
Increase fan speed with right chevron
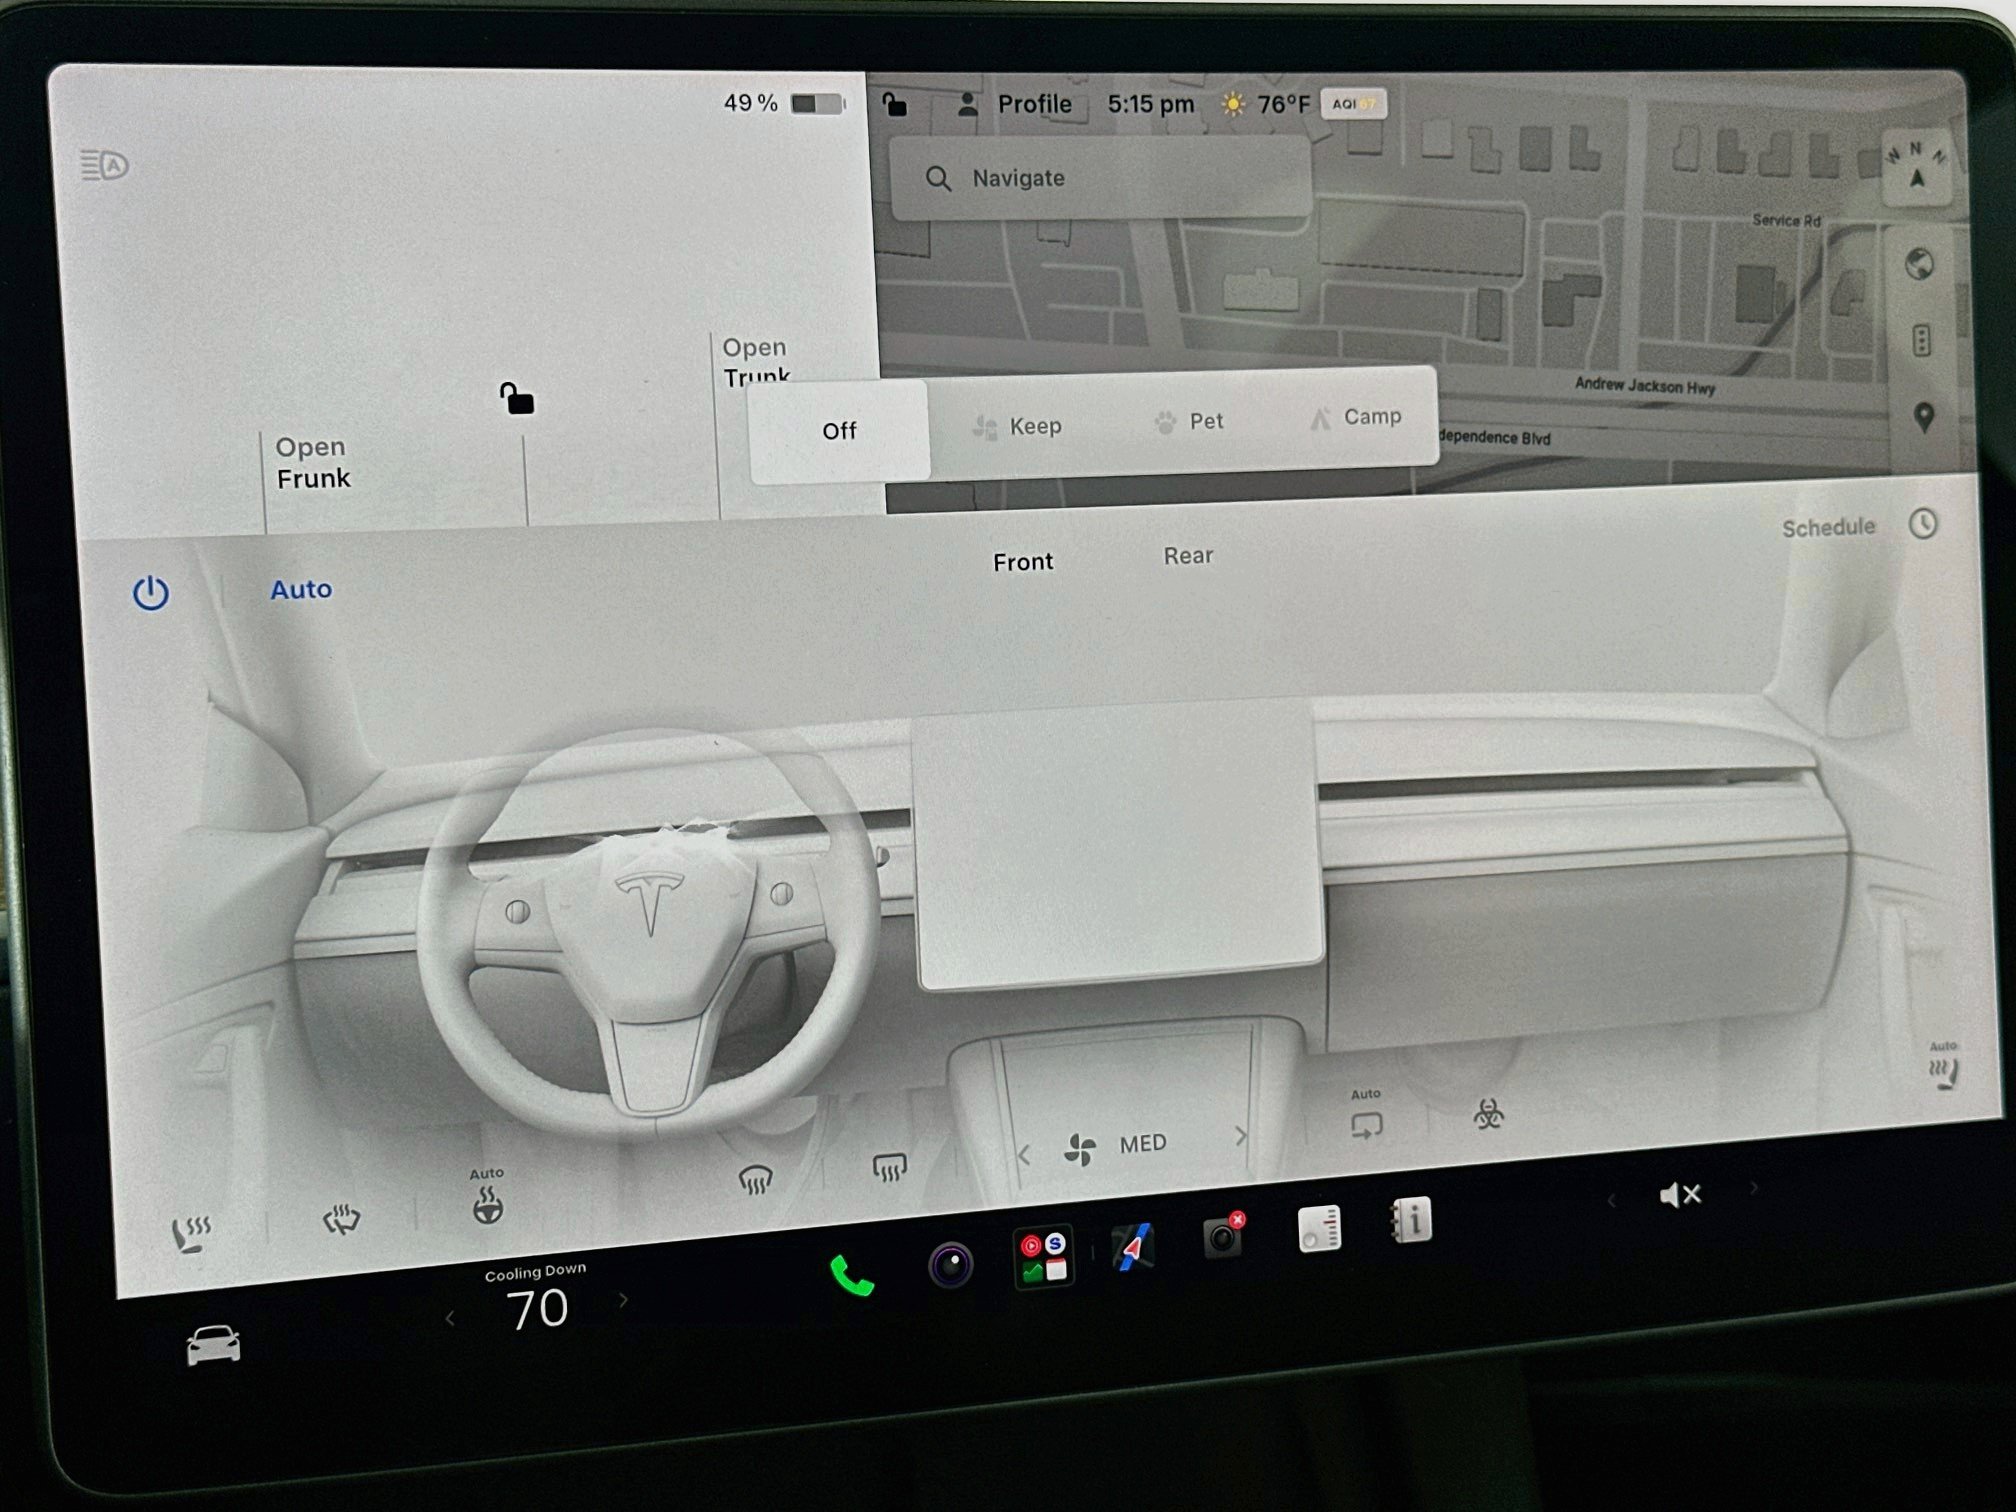coord(1241,1136)
